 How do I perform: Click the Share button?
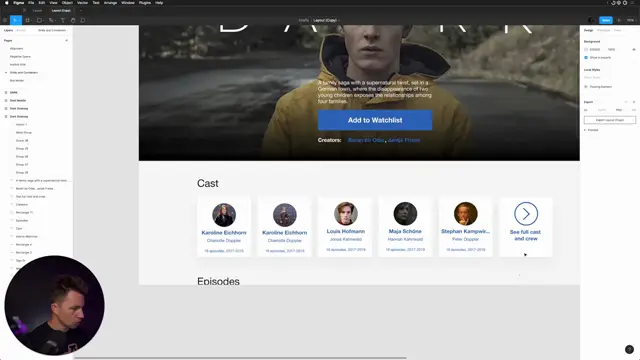point(606,20)
